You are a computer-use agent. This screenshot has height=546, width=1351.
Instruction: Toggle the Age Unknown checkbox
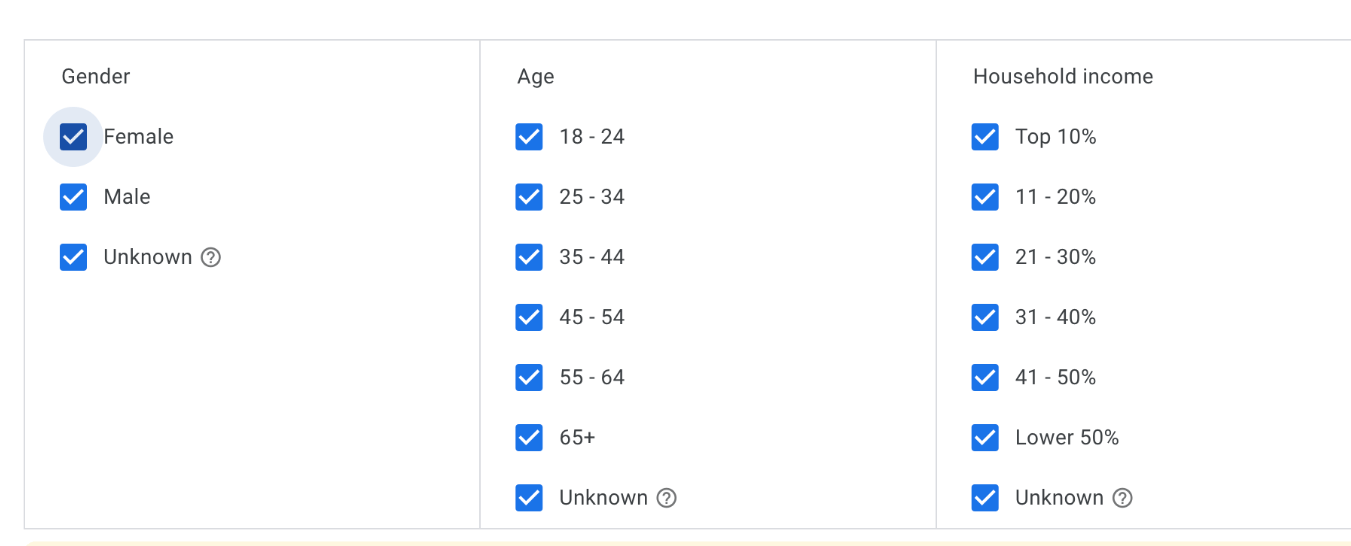click(x=529, y=497)
